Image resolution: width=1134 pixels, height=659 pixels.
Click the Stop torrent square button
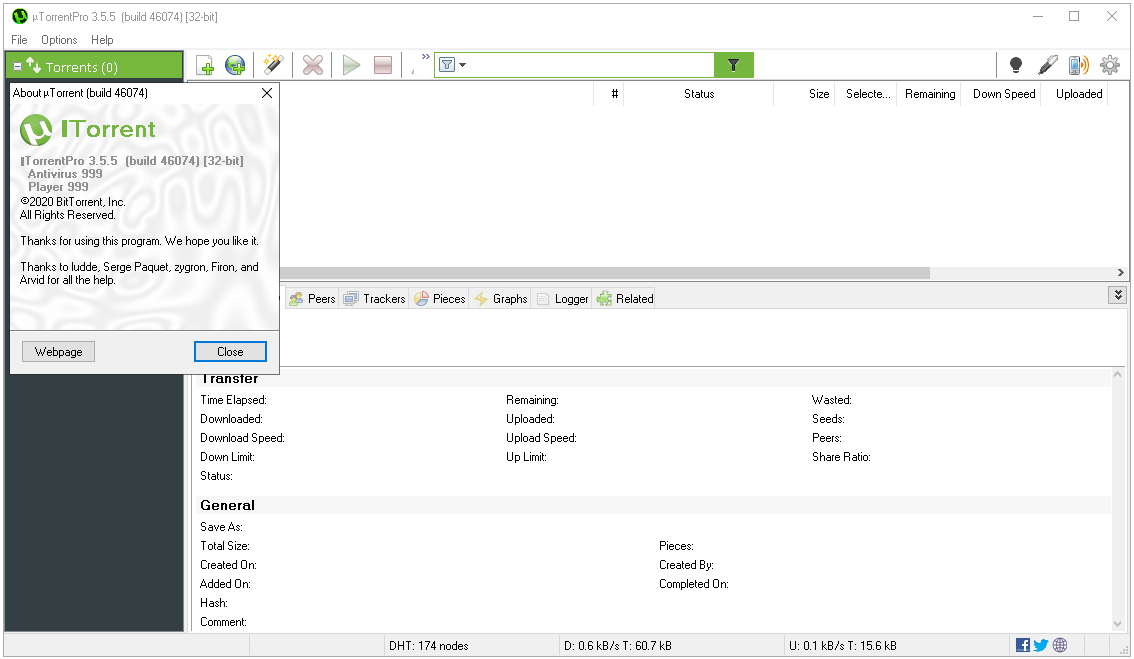pos(383,65)
